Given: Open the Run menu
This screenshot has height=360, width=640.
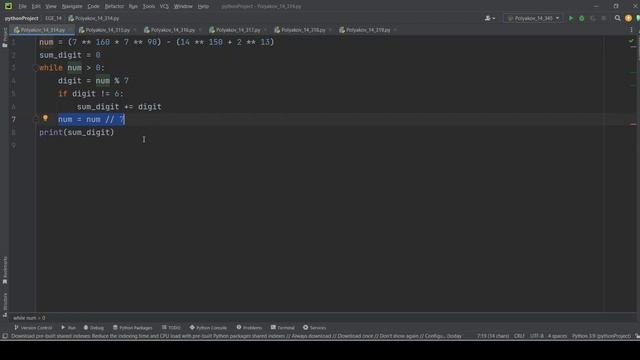Looking at the screenshot, I should click(x=133, y=6).
